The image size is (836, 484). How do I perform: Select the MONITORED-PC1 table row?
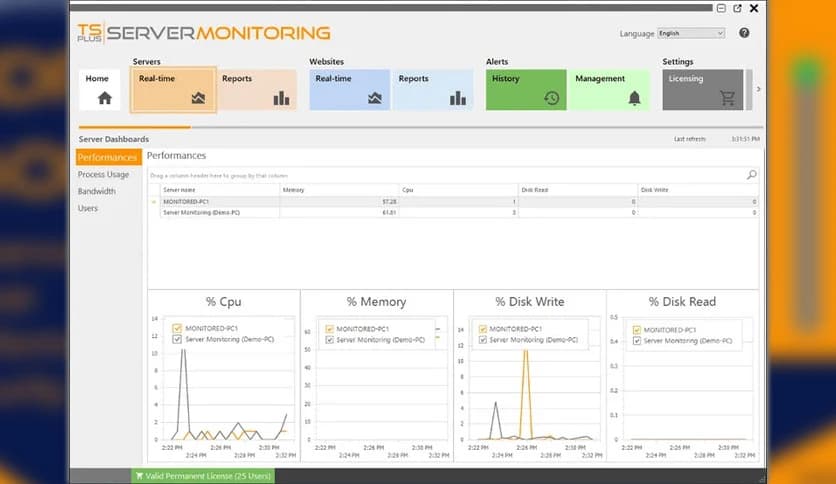click(x=454, y=201)
